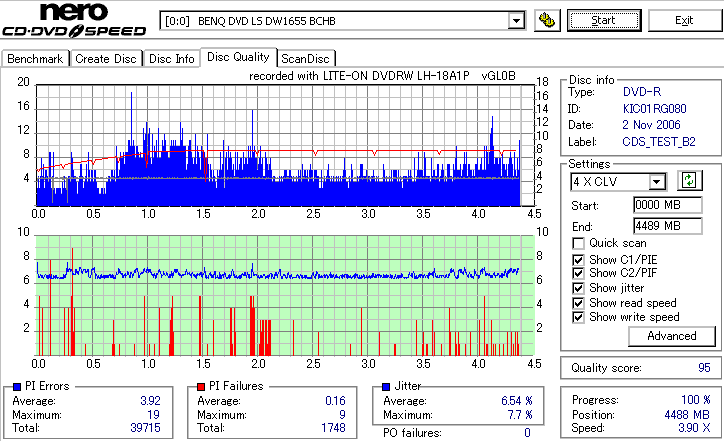Click the PI Failures total 1748

pyautogui.click(x=333, y=428)
